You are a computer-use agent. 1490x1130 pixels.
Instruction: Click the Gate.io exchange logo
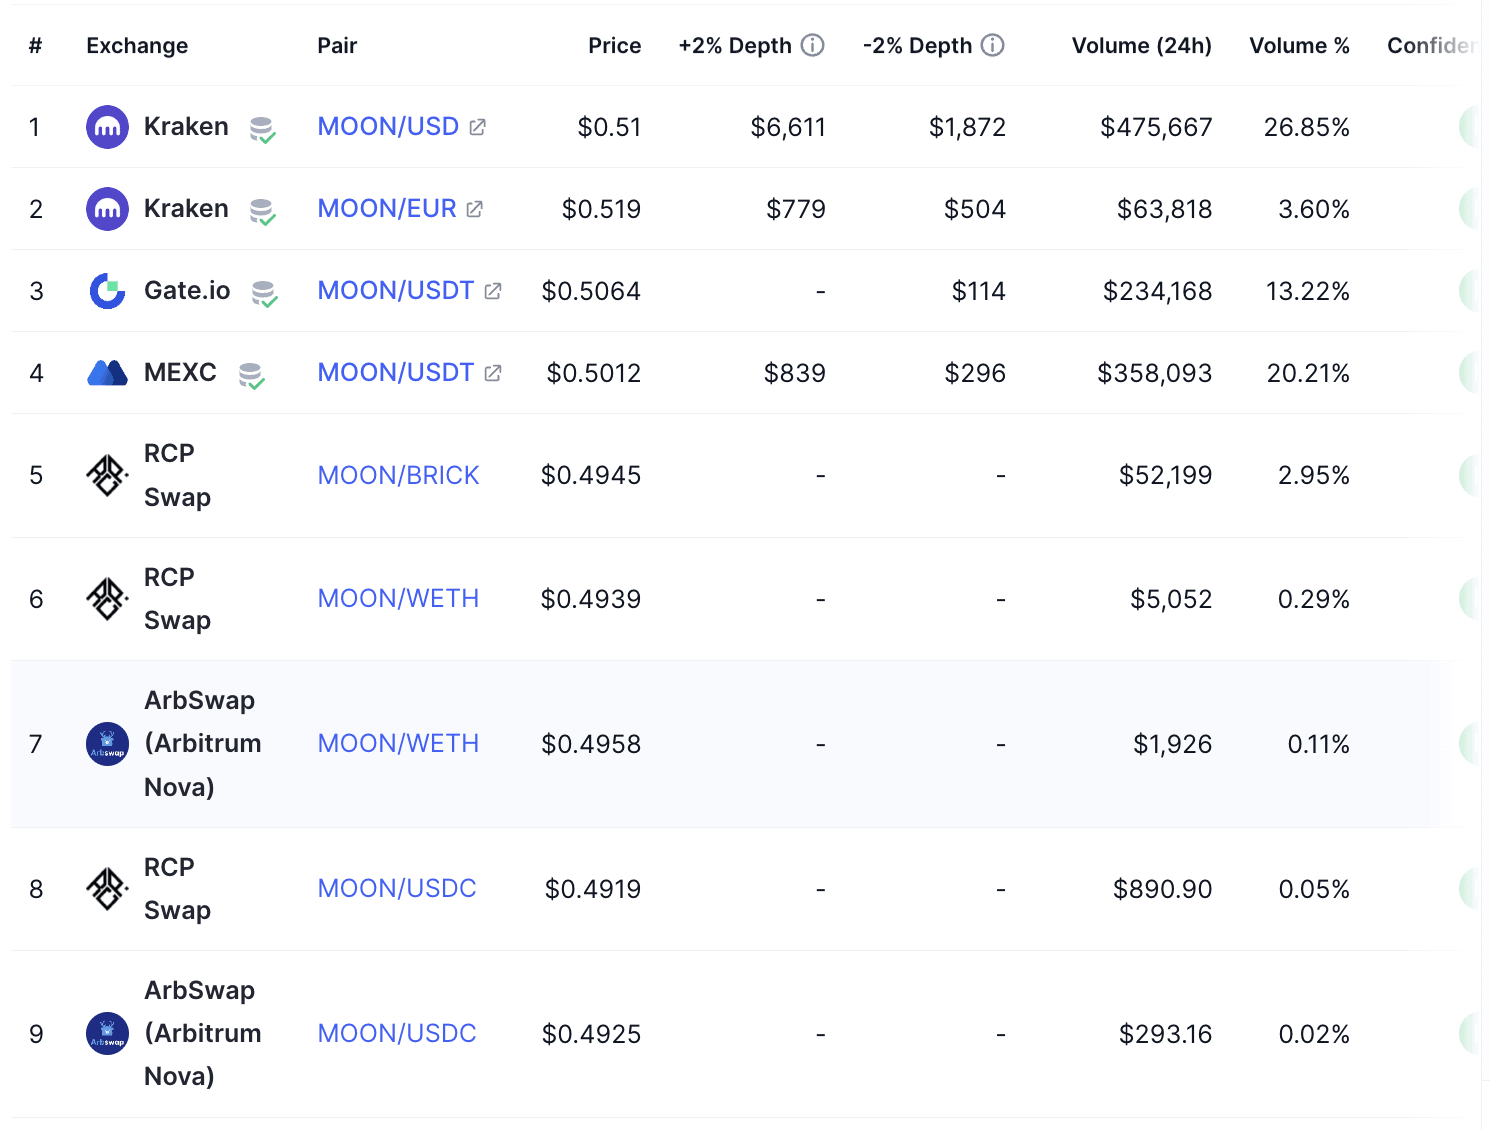(x=107, y=291)
